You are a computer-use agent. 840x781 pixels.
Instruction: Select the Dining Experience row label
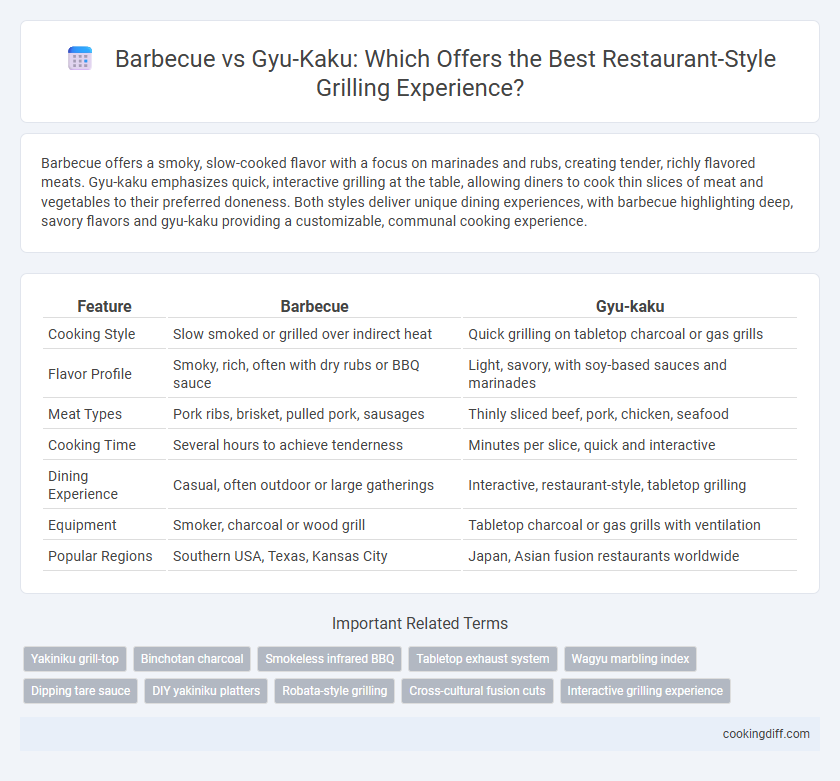point(82,485)
